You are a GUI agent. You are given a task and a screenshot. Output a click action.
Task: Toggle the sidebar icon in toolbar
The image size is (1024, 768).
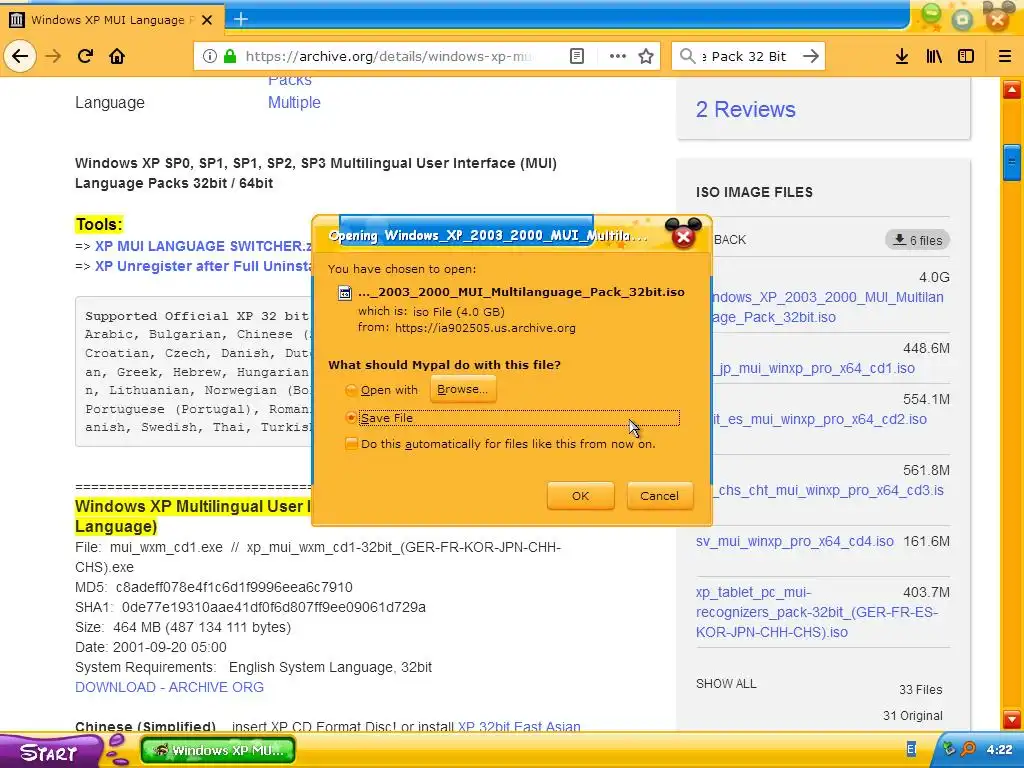tap(966, 56)
